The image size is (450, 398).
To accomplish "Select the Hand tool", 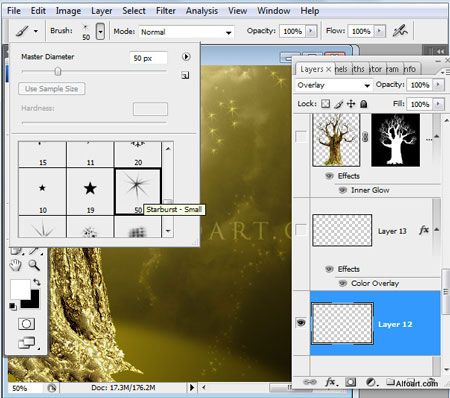I will click(x=15, y=265).
